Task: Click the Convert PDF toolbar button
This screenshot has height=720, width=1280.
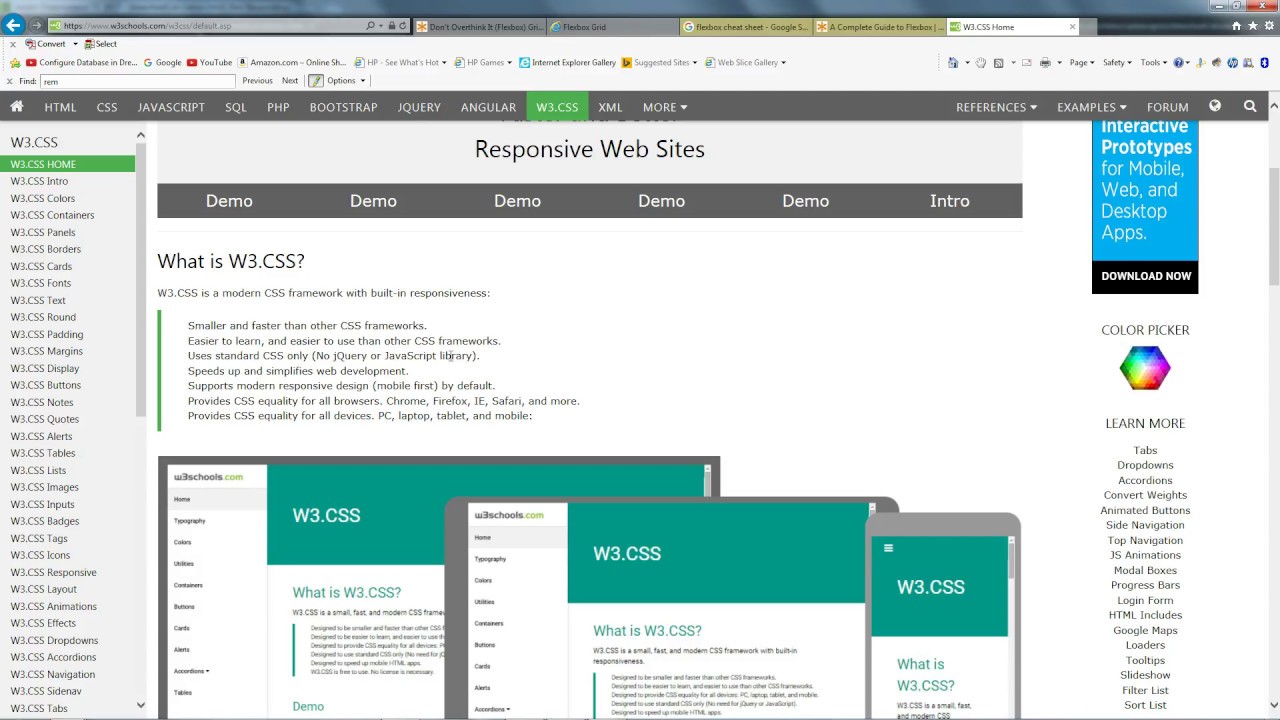Action: [46, 44]
